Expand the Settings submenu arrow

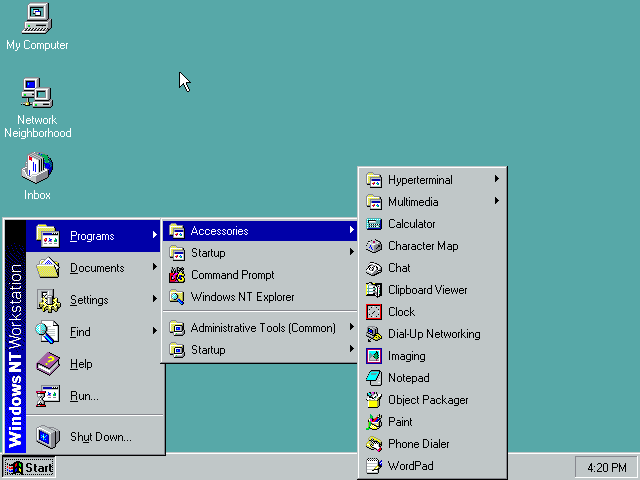155,299
